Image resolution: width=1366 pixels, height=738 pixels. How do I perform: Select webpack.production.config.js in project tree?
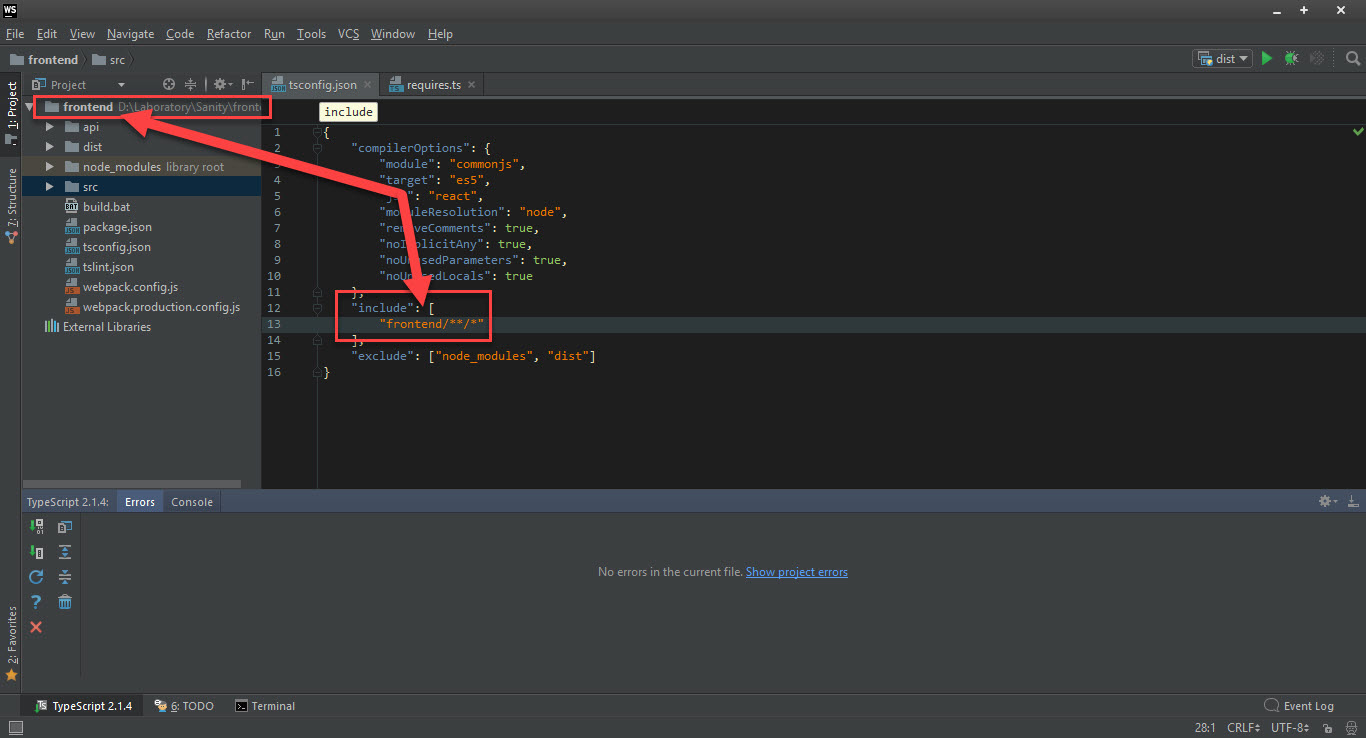point(161,307)
